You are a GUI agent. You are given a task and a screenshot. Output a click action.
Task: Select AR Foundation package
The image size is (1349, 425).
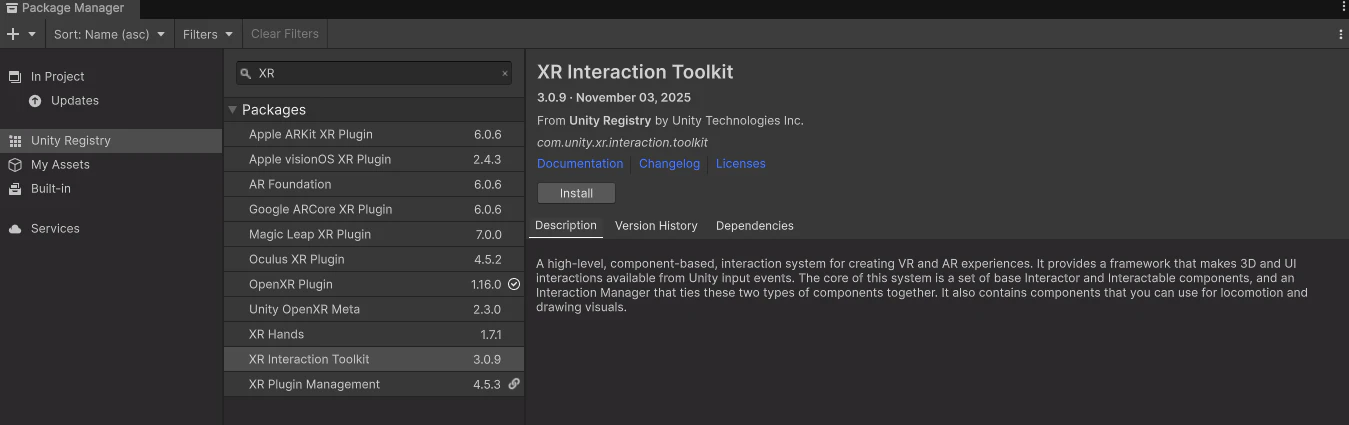pos(374,184)
